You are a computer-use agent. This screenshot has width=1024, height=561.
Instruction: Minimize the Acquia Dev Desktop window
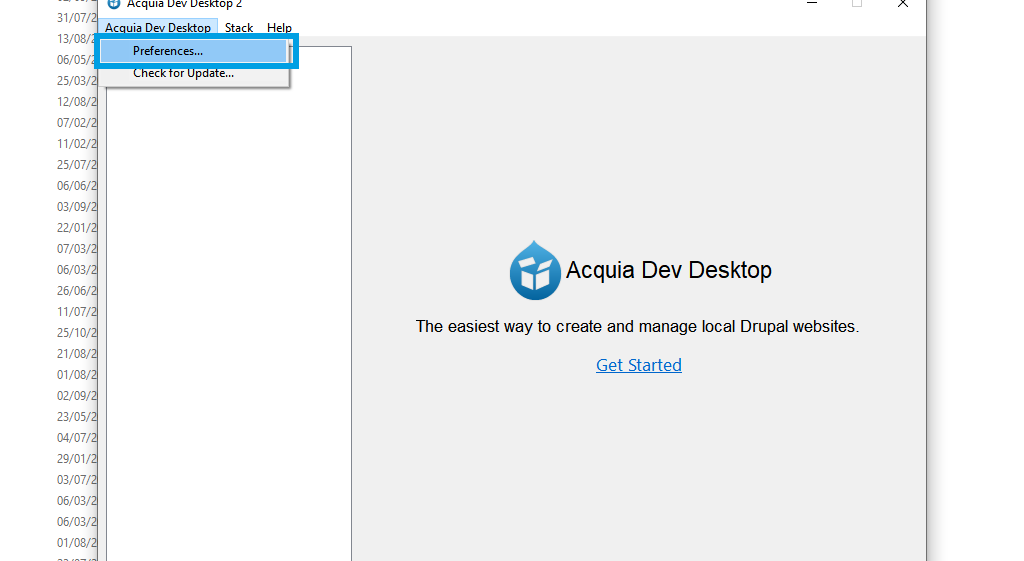[812, 4]
